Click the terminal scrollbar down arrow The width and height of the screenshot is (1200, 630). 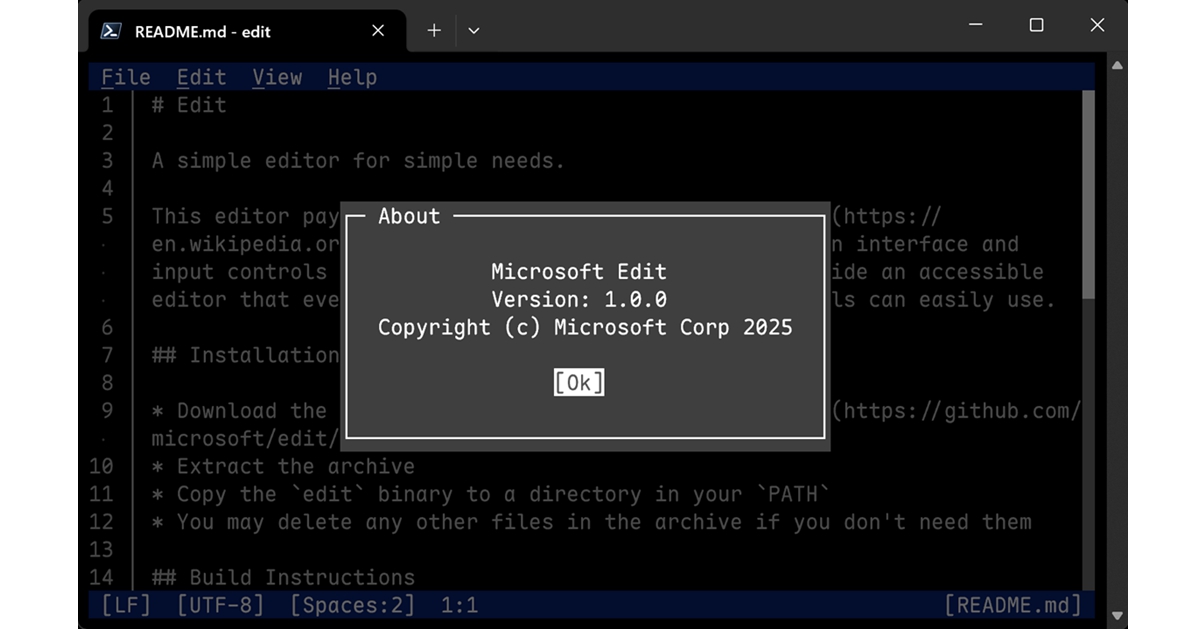(x=1118, y=616)
